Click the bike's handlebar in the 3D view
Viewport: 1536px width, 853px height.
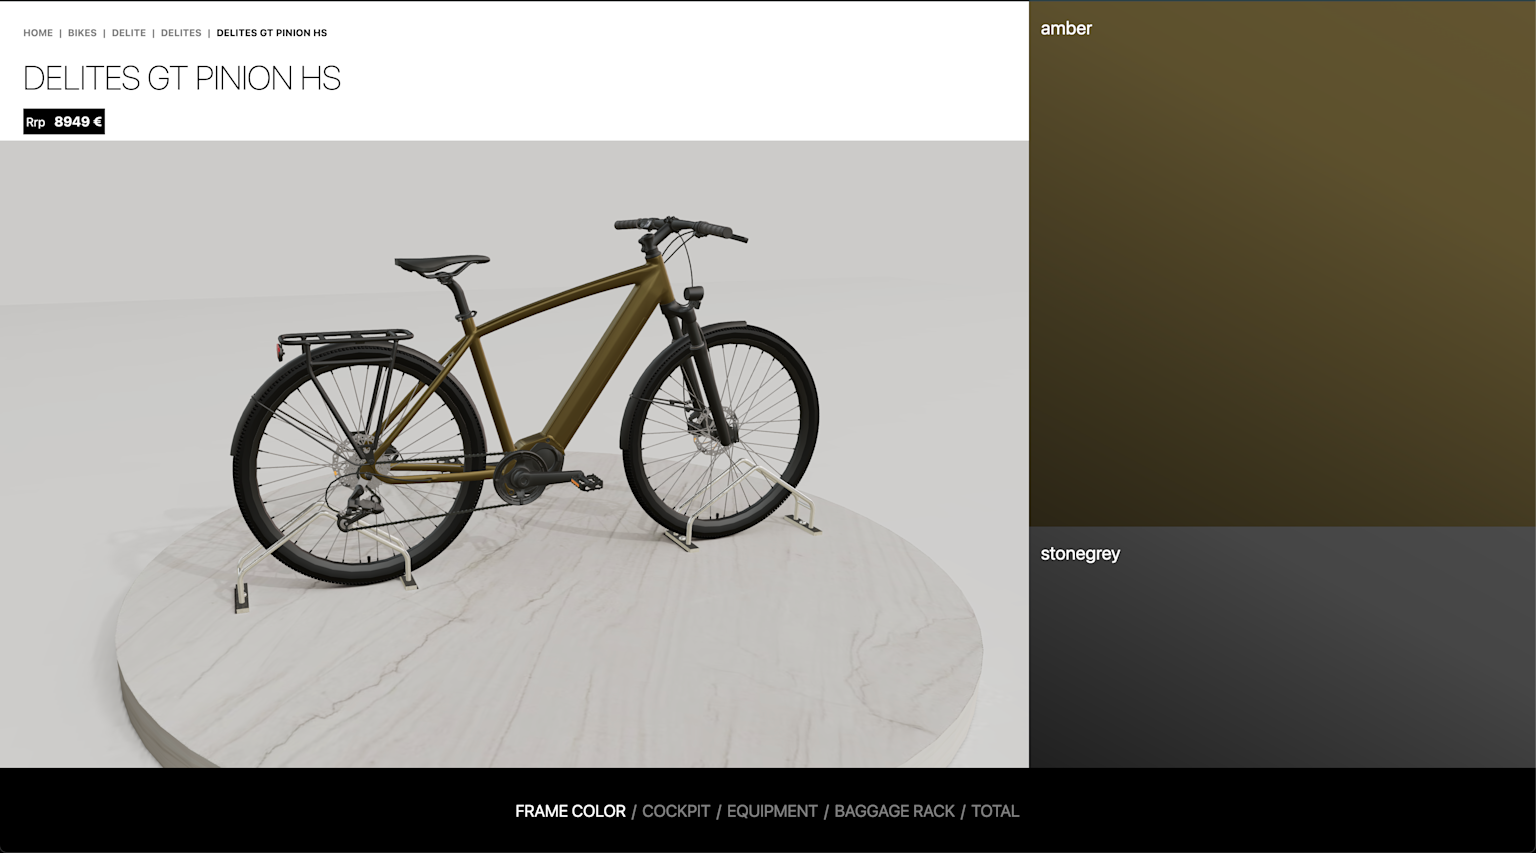click(x=680, y=228)
